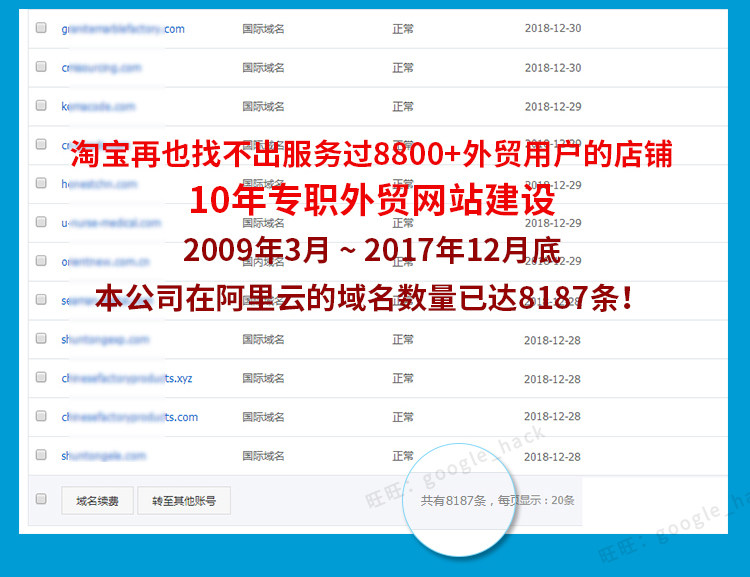Click the 域名续费 button
Image resolution: width=750 pixels, height=577 pixels.
pos(97,500)
